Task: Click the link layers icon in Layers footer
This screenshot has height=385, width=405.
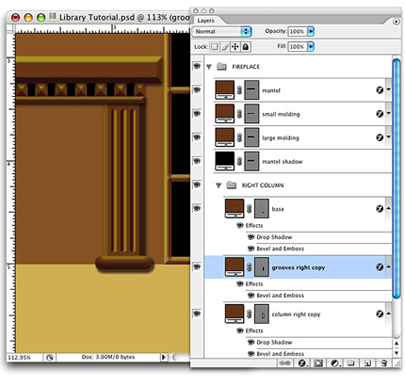Action: (x=284, y=363)
